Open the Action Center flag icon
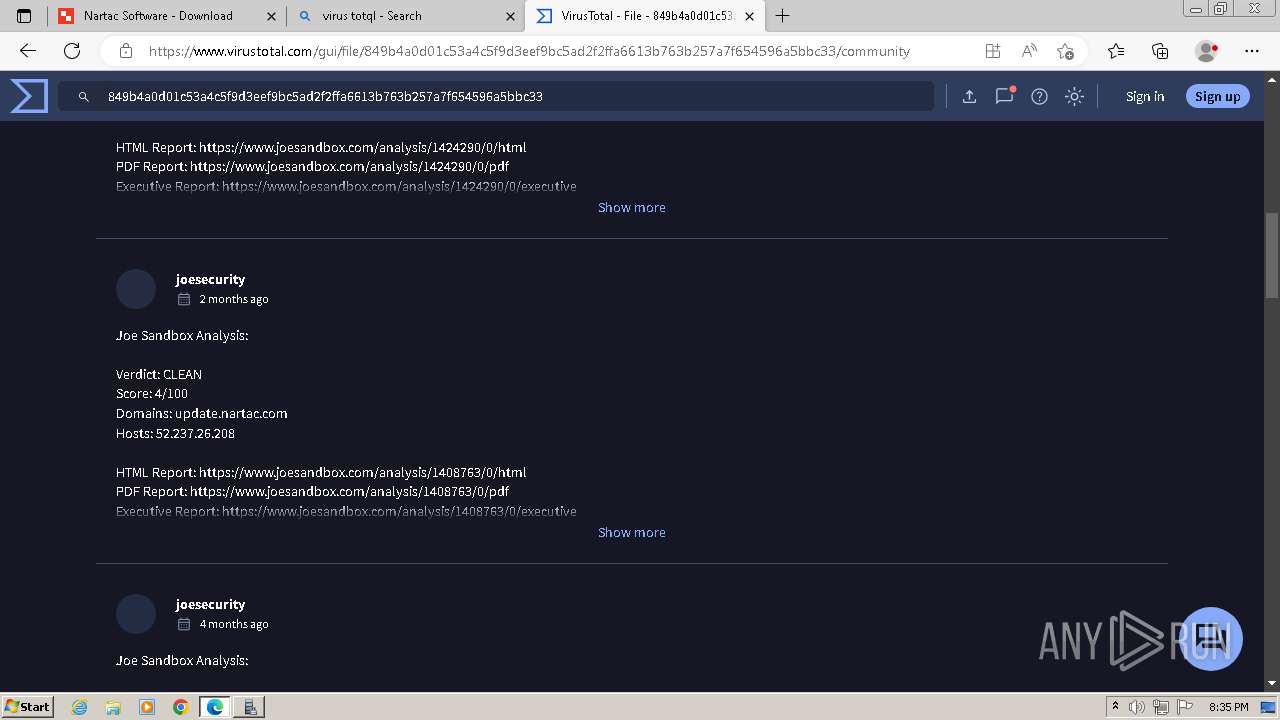Image resolution: width=1280 pixels, height=720 pixels. click(x=1184, y=707)
